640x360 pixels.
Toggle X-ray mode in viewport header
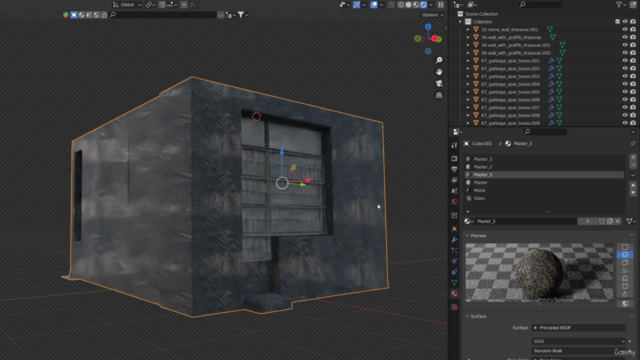pyautogui.click(x=391, y=4)
